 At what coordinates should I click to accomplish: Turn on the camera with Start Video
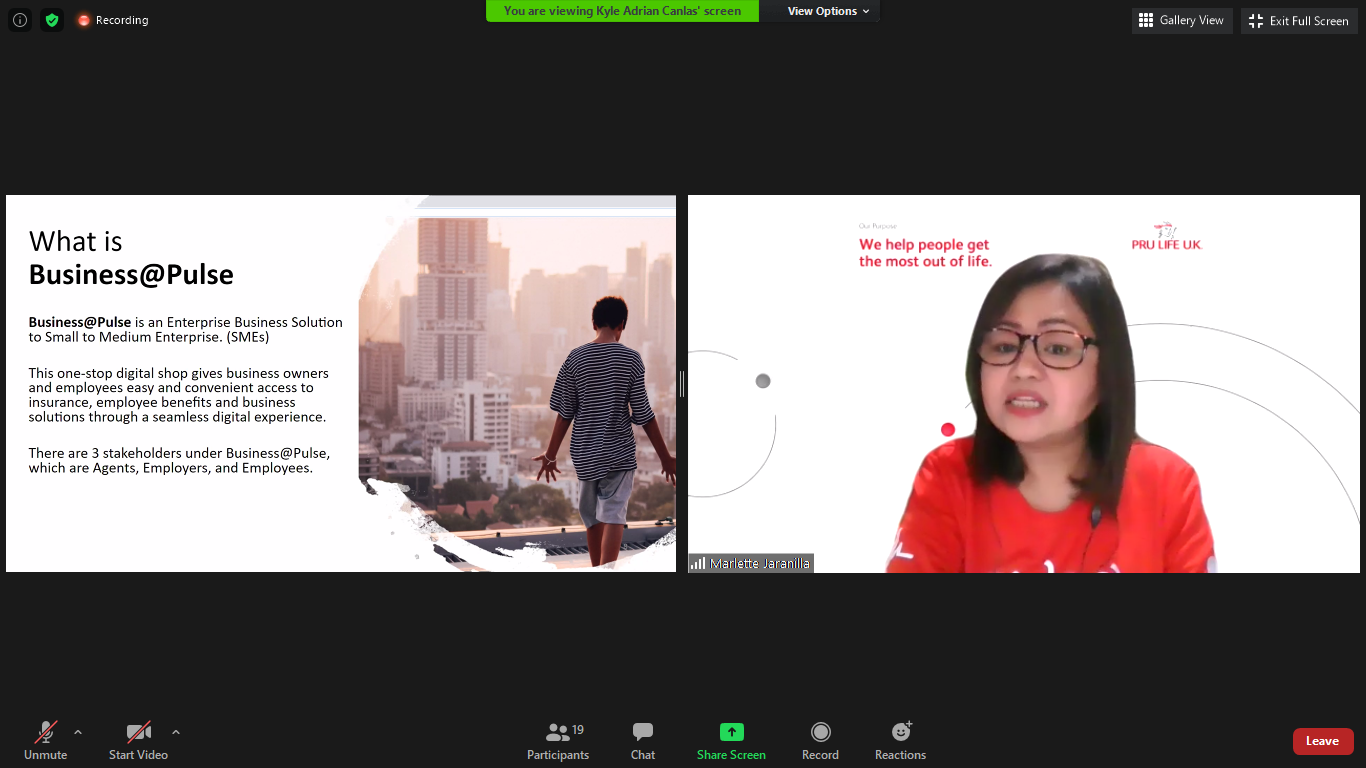point(138,741)
